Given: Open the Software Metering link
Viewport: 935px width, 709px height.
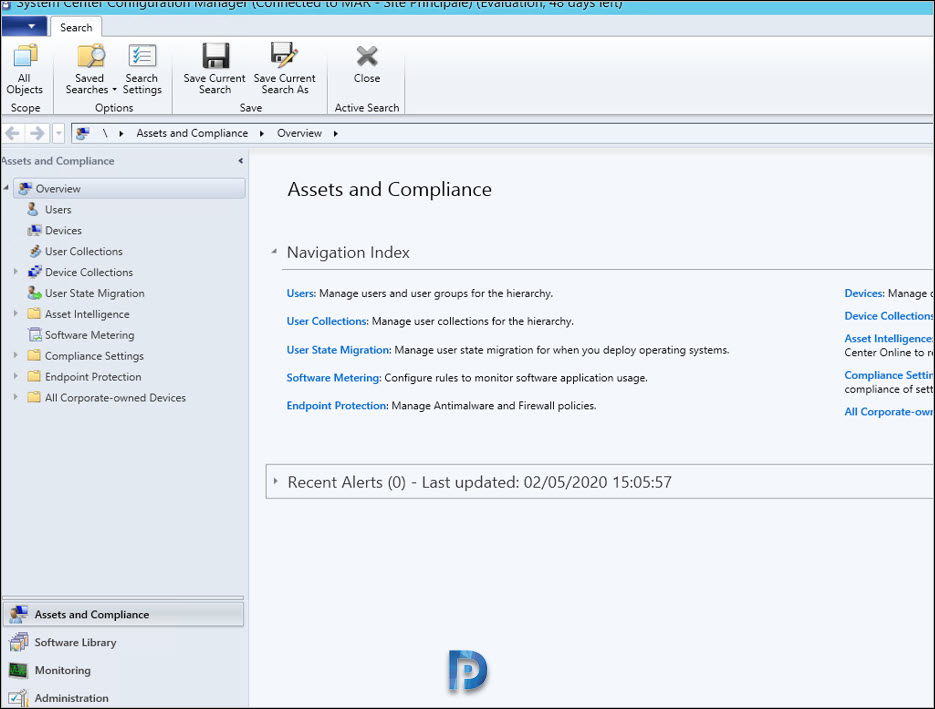Looking at the screenshot, I should [333, 378].
